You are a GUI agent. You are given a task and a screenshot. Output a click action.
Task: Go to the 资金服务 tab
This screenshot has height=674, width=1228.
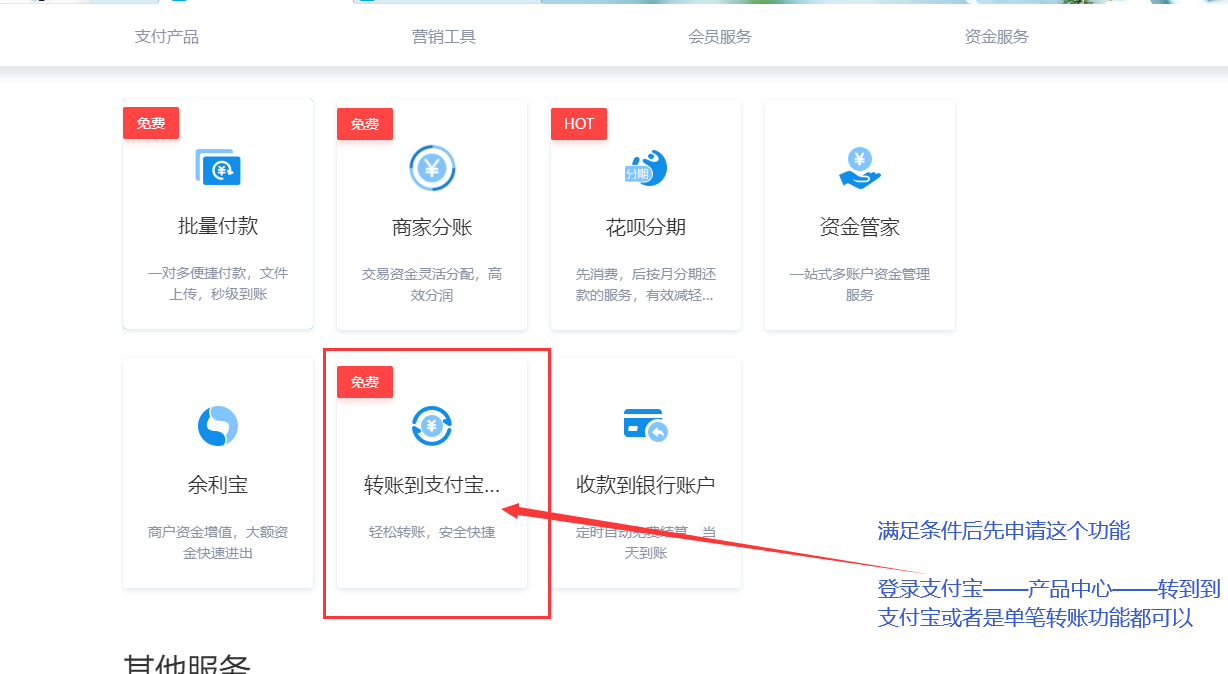997,37
